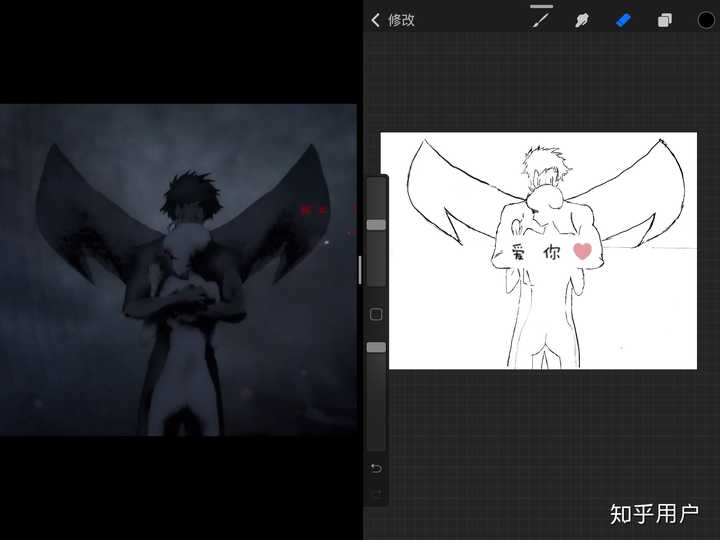Select the Brush tool
Viewport: 720px width, 540px height.
[541, 20]
